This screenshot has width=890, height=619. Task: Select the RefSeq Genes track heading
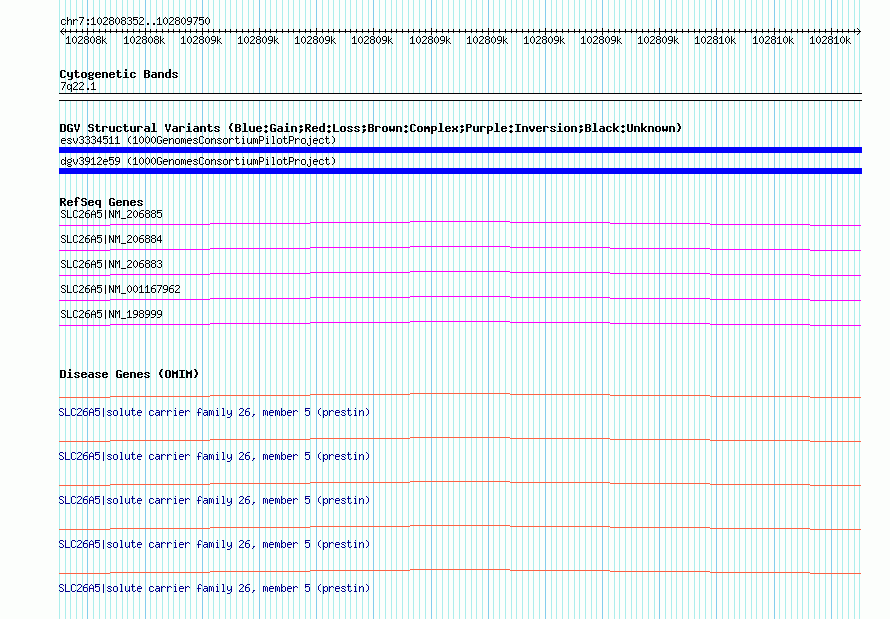point(101,202)
